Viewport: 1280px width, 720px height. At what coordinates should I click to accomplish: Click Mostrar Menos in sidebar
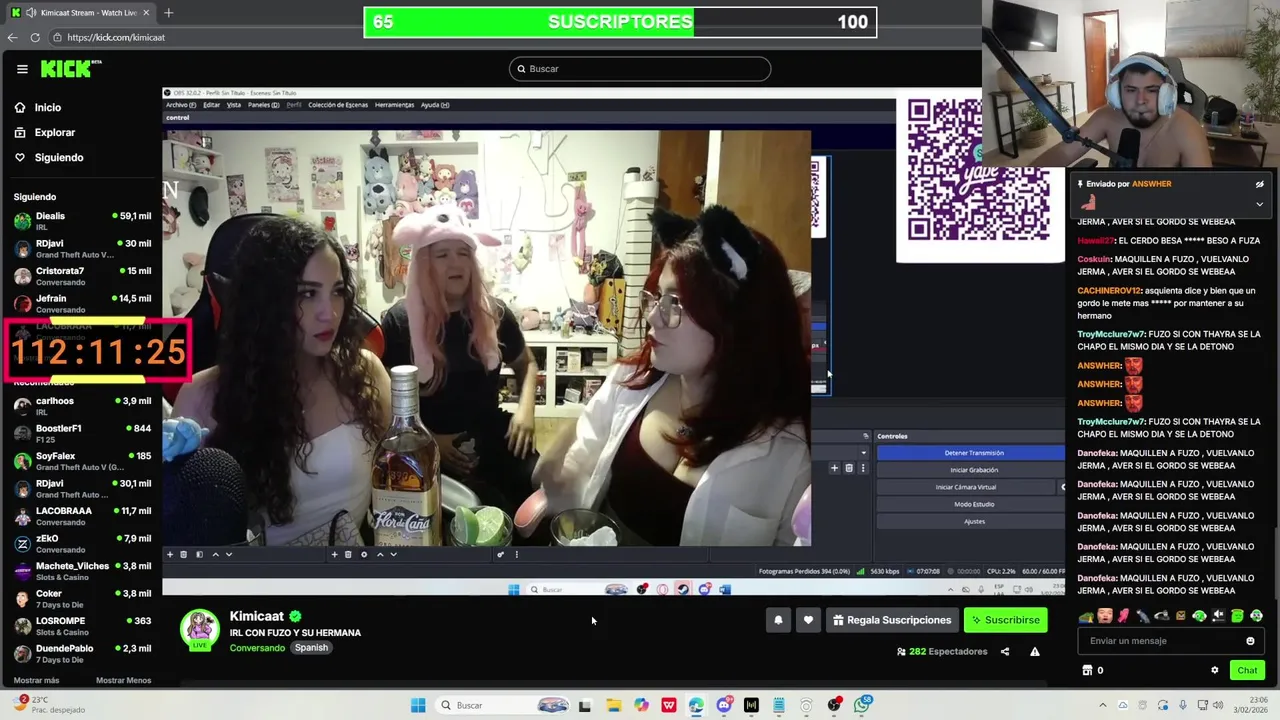(123, 681)
